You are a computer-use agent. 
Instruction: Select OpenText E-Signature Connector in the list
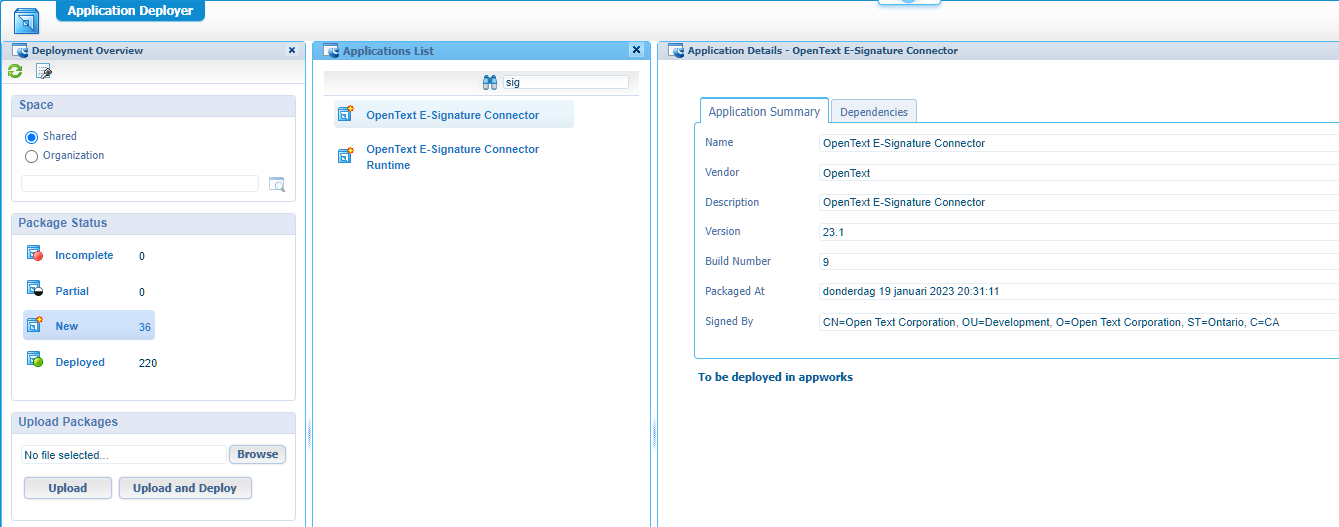tap(452, 115)
